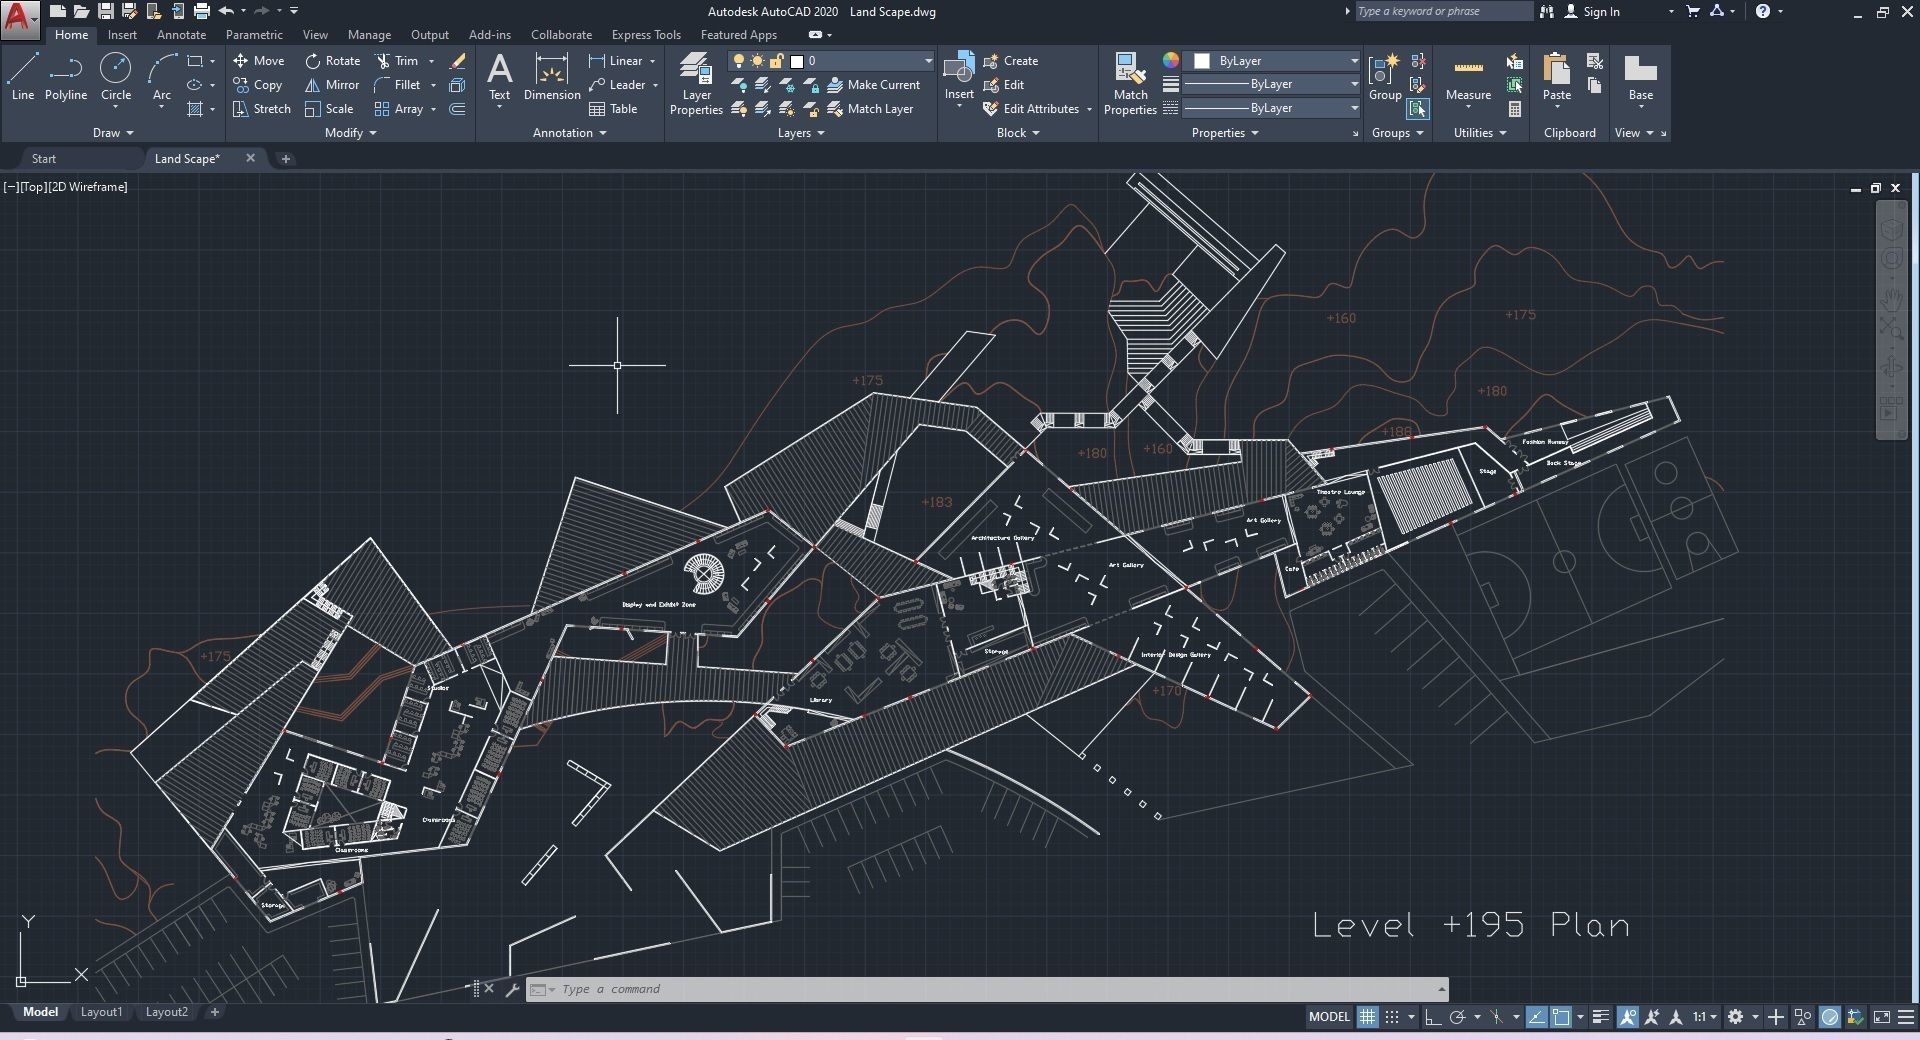Toggle annotation visibility in status bar

tap(1628, 1017)
